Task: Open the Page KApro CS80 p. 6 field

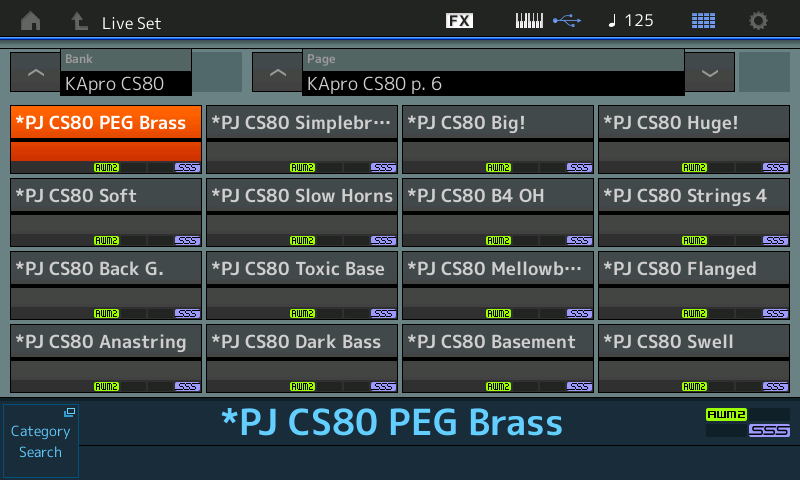Action: [492, 73]
